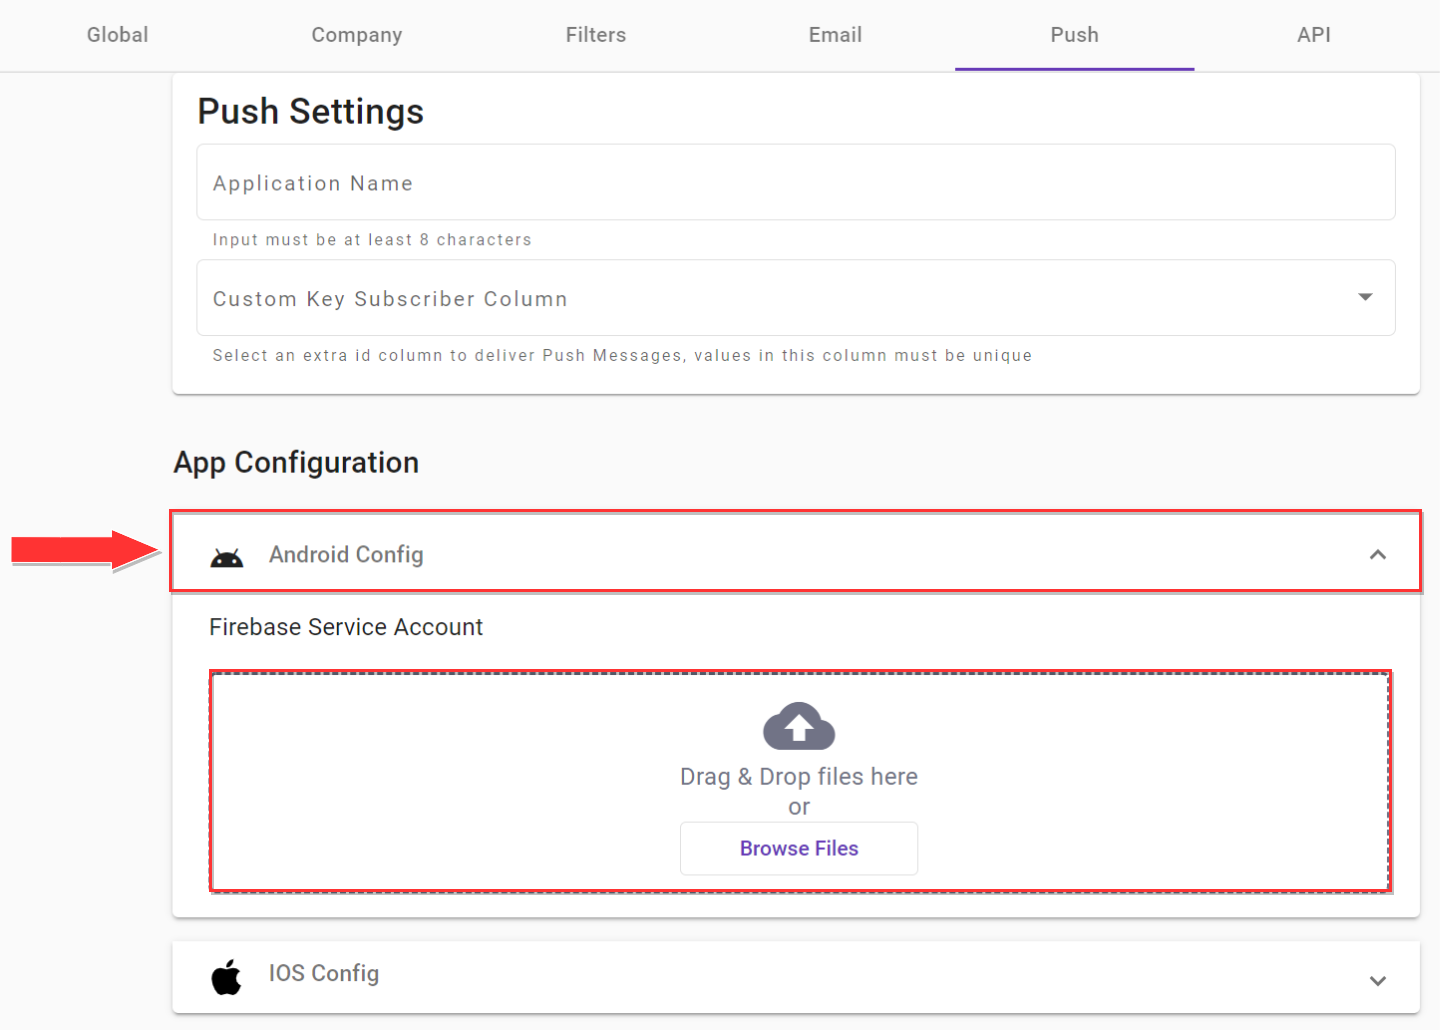
Task: Click the Android robot icon
Action: 227,558
